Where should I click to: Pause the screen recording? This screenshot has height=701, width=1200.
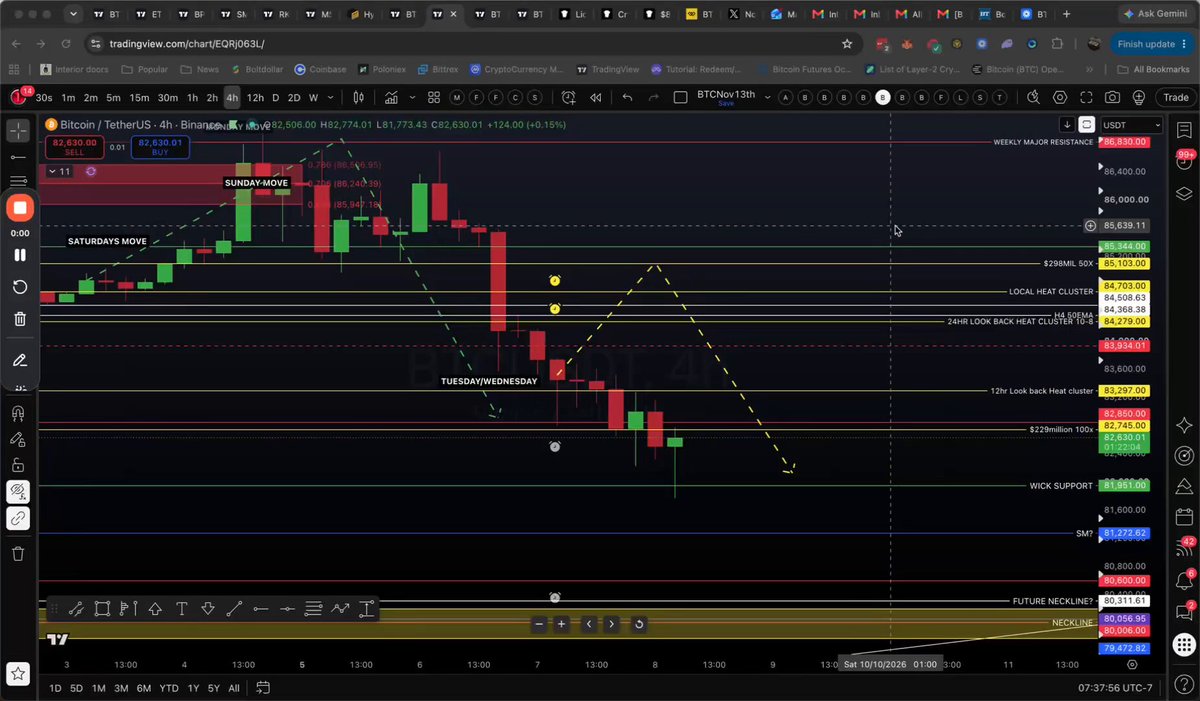(x=19, y=255)
